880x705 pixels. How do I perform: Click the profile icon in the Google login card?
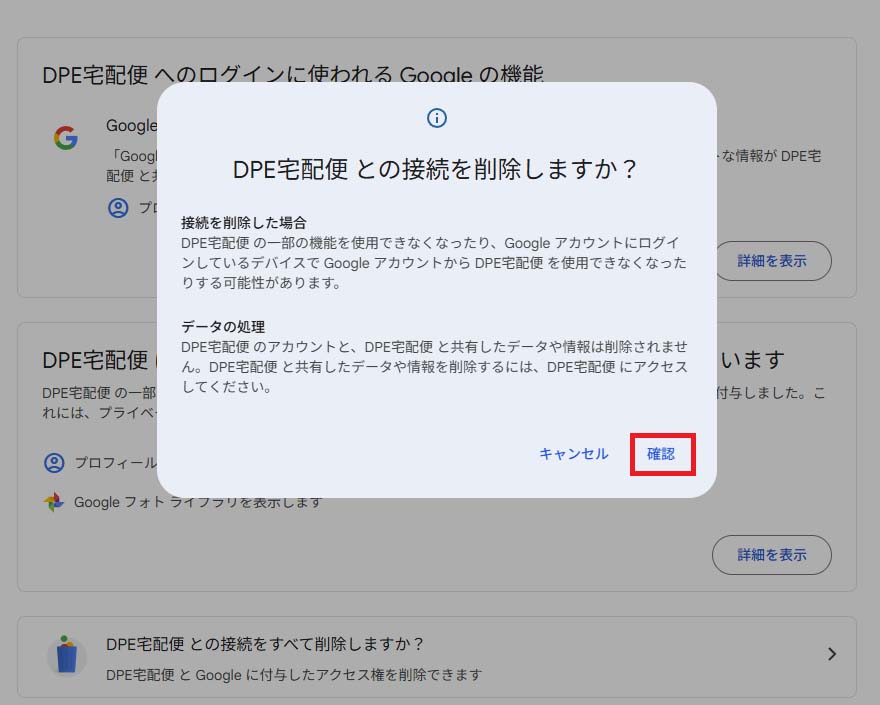pyautogui.click(x=118, y=208)
